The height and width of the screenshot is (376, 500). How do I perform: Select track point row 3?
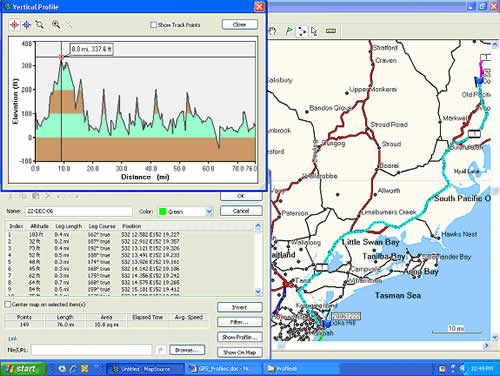pos(130,248)
